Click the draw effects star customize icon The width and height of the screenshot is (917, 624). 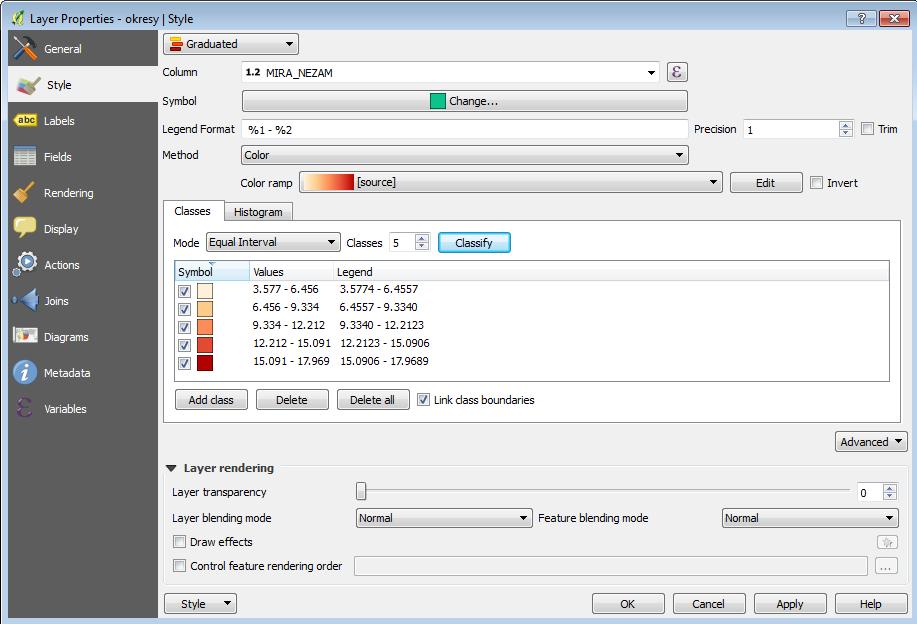click(x=887, y=542)
